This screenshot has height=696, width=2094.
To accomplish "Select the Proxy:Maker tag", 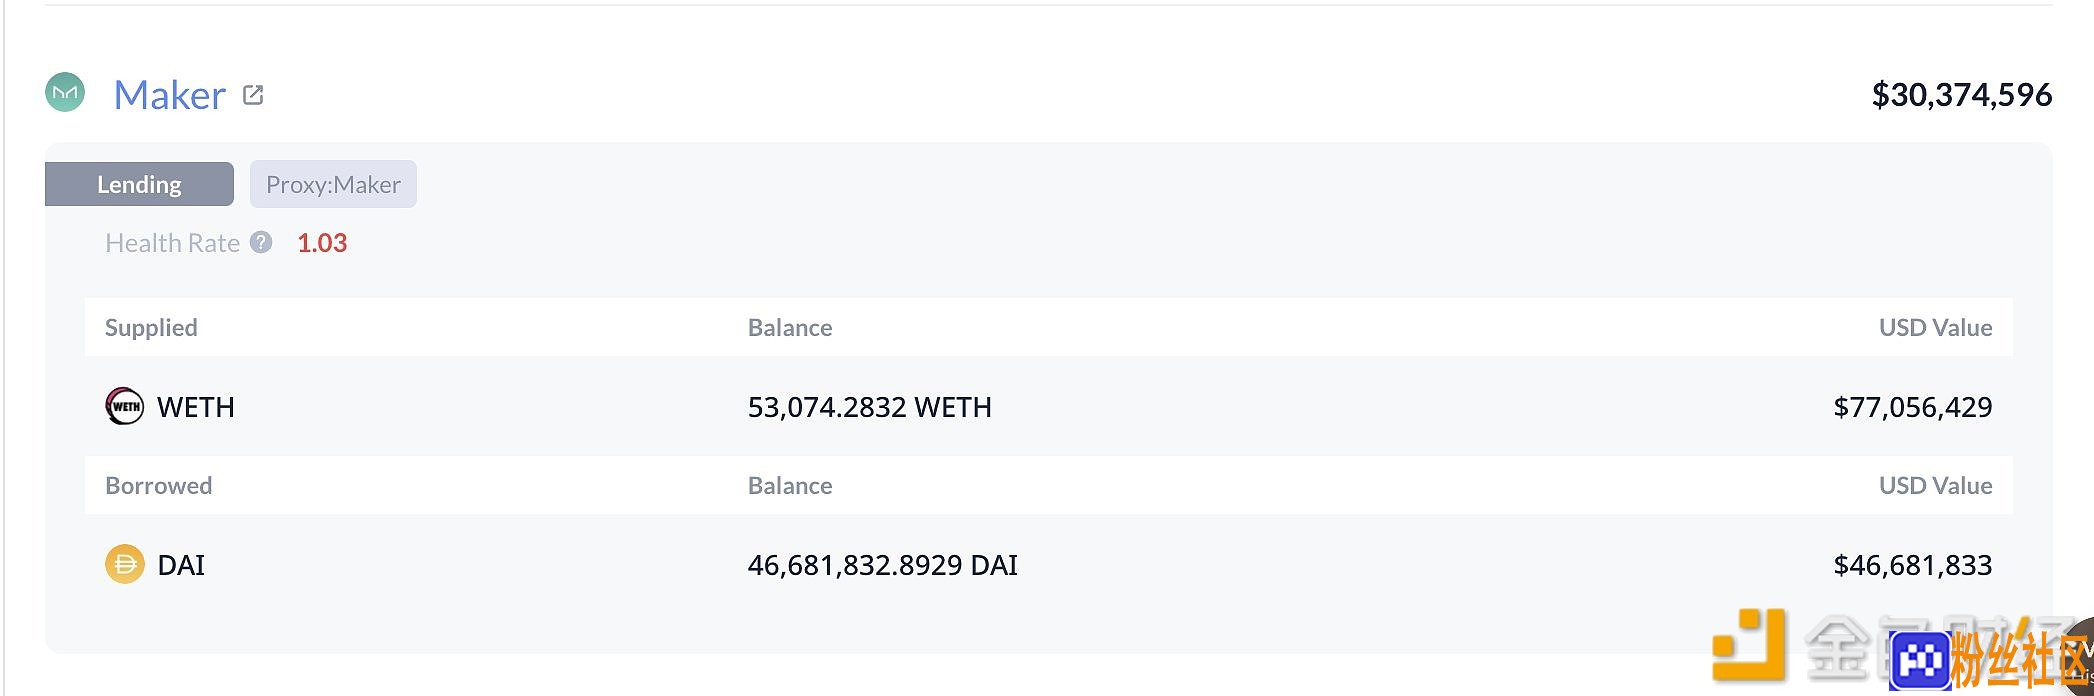I will pyautogui.click(x=333, y=184).
